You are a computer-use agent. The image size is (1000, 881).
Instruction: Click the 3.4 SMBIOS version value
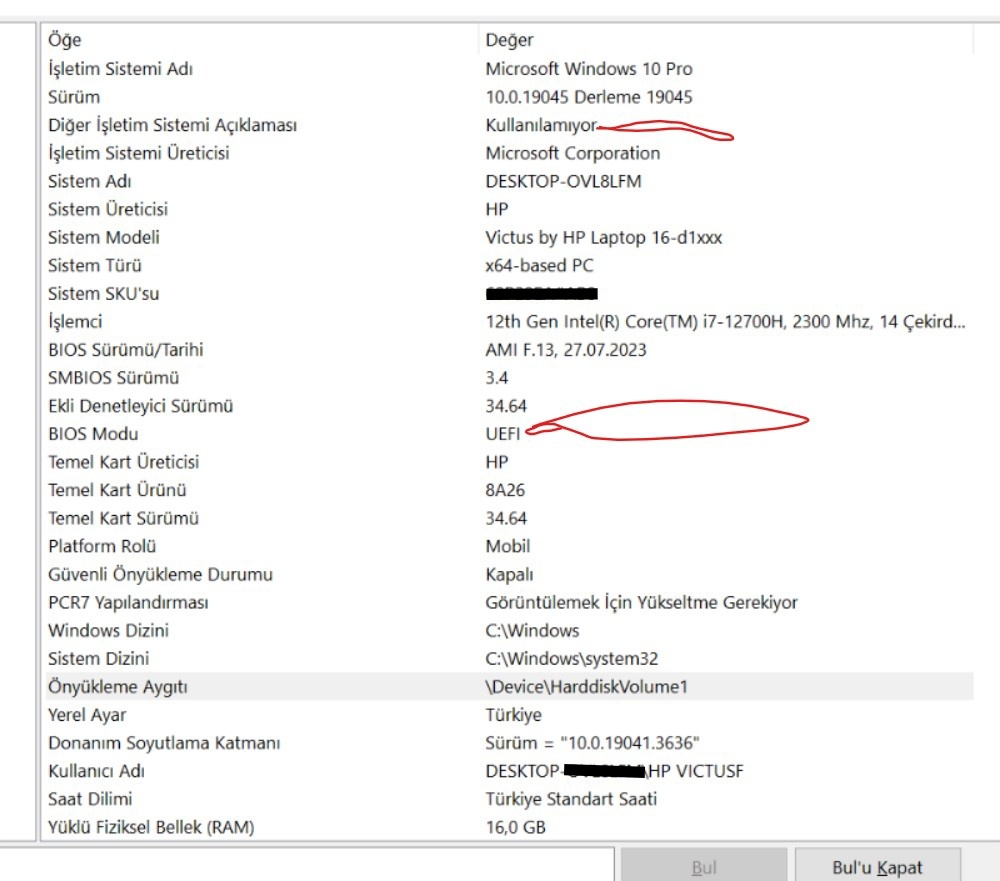tap(497, 378)
